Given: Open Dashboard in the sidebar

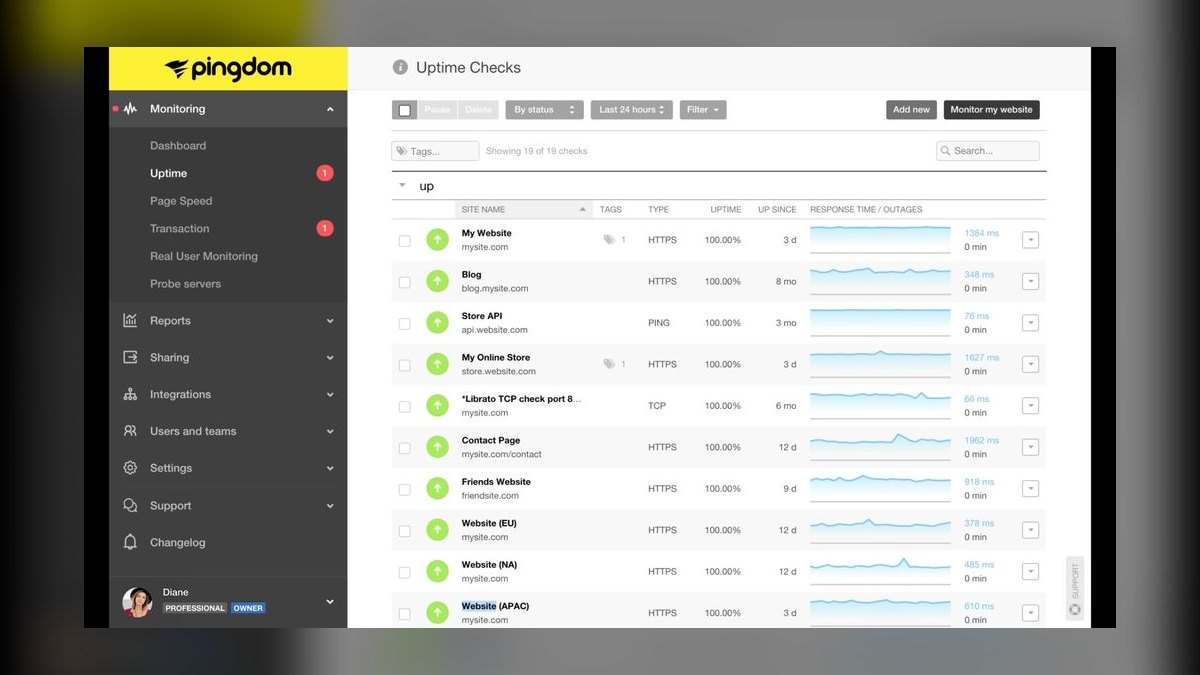Looking at the screenshot, I should coord(178,146).
